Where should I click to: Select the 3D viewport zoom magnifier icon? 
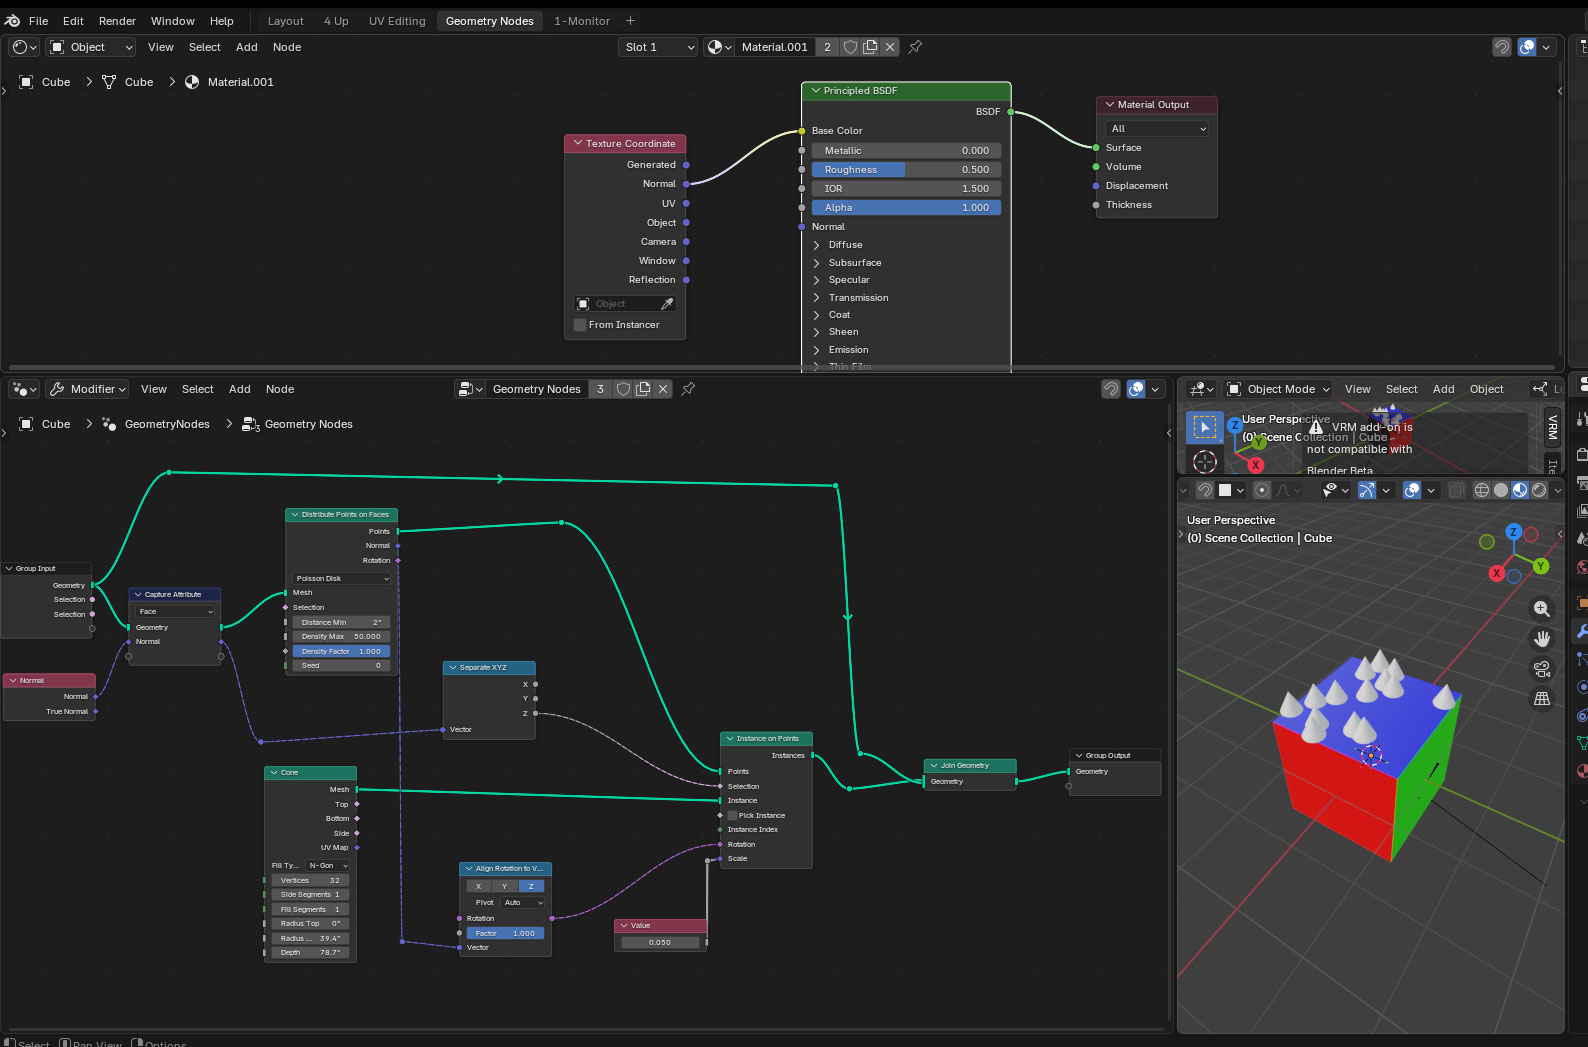(1542, 608)
